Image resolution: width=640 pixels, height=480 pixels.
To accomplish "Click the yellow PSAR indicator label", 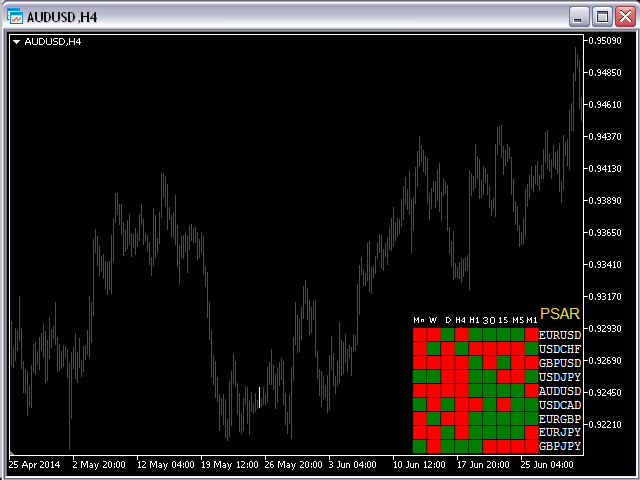I will [x=560, y=313].
